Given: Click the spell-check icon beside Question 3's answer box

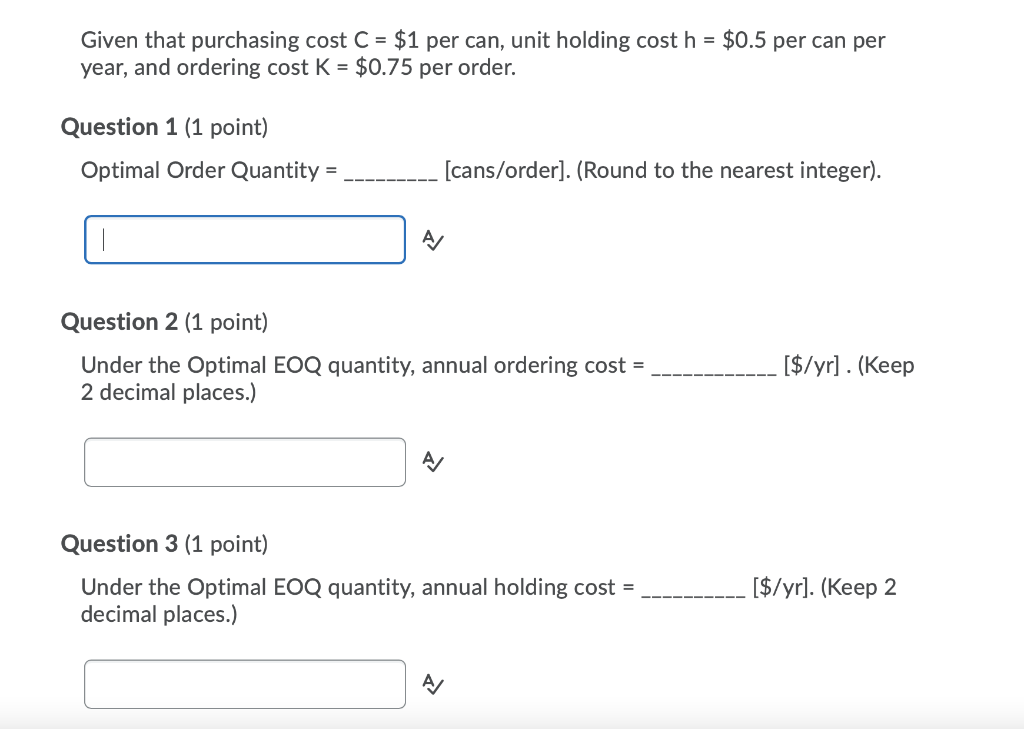Looking at the screenshot, I should [x=431, y=684].
